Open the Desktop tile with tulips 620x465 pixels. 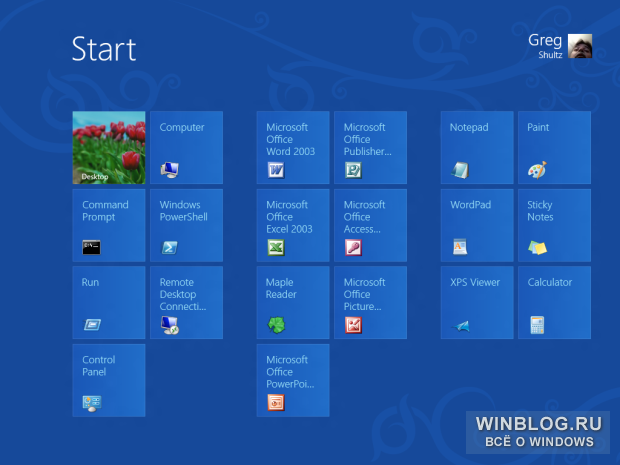click(109, 147)
